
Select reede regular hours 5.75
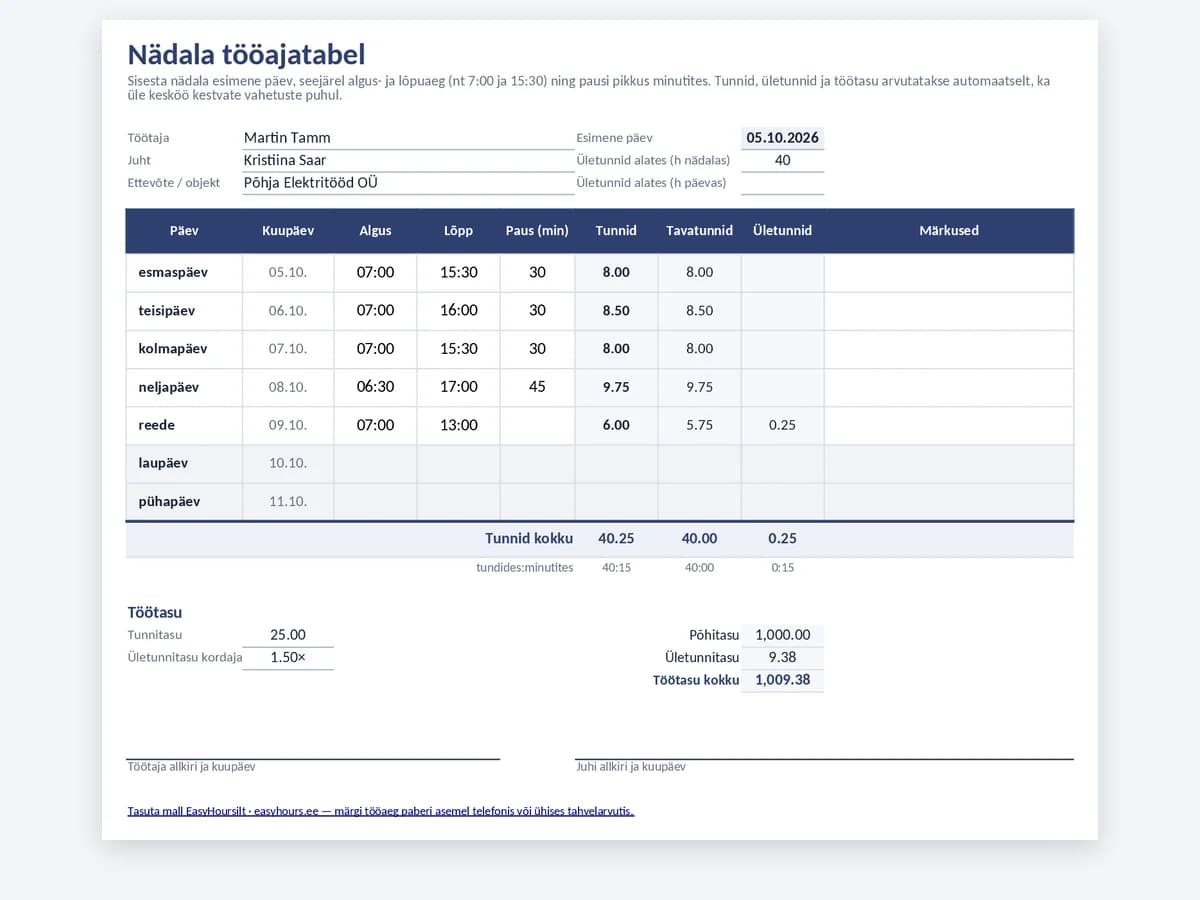[700, 425]
